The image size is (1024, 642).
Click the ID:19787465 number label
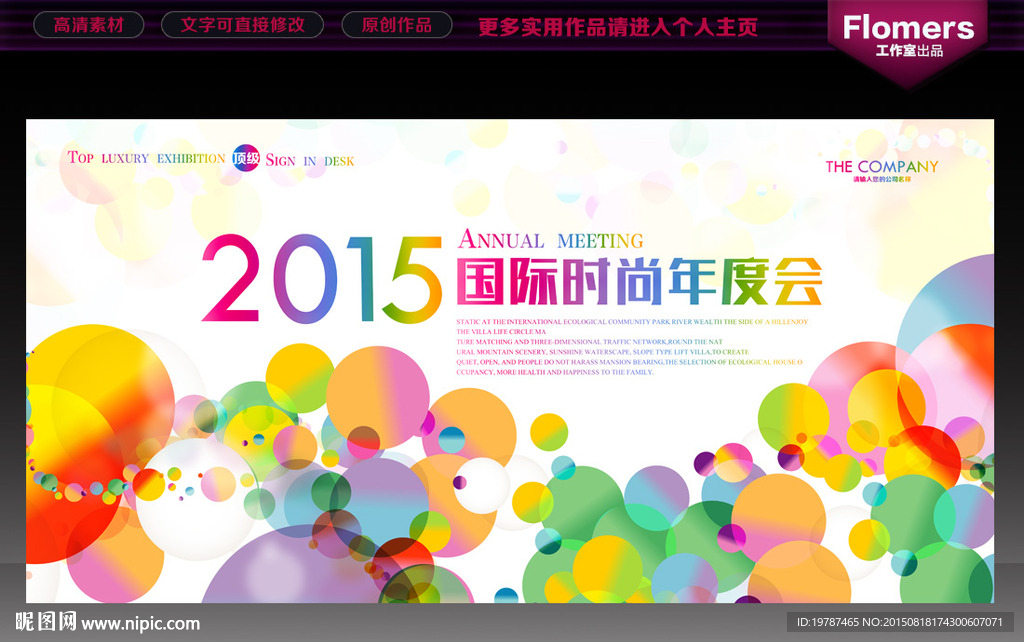click(899, 622)
